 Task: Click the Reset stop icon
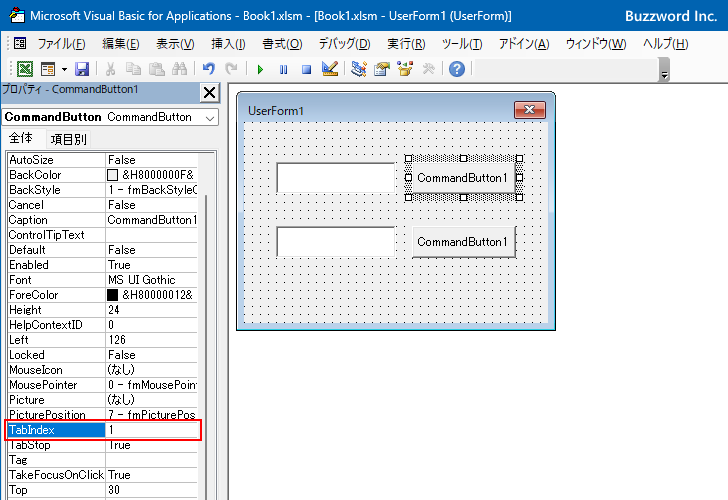pyautogui.click(x=306, y=70)
